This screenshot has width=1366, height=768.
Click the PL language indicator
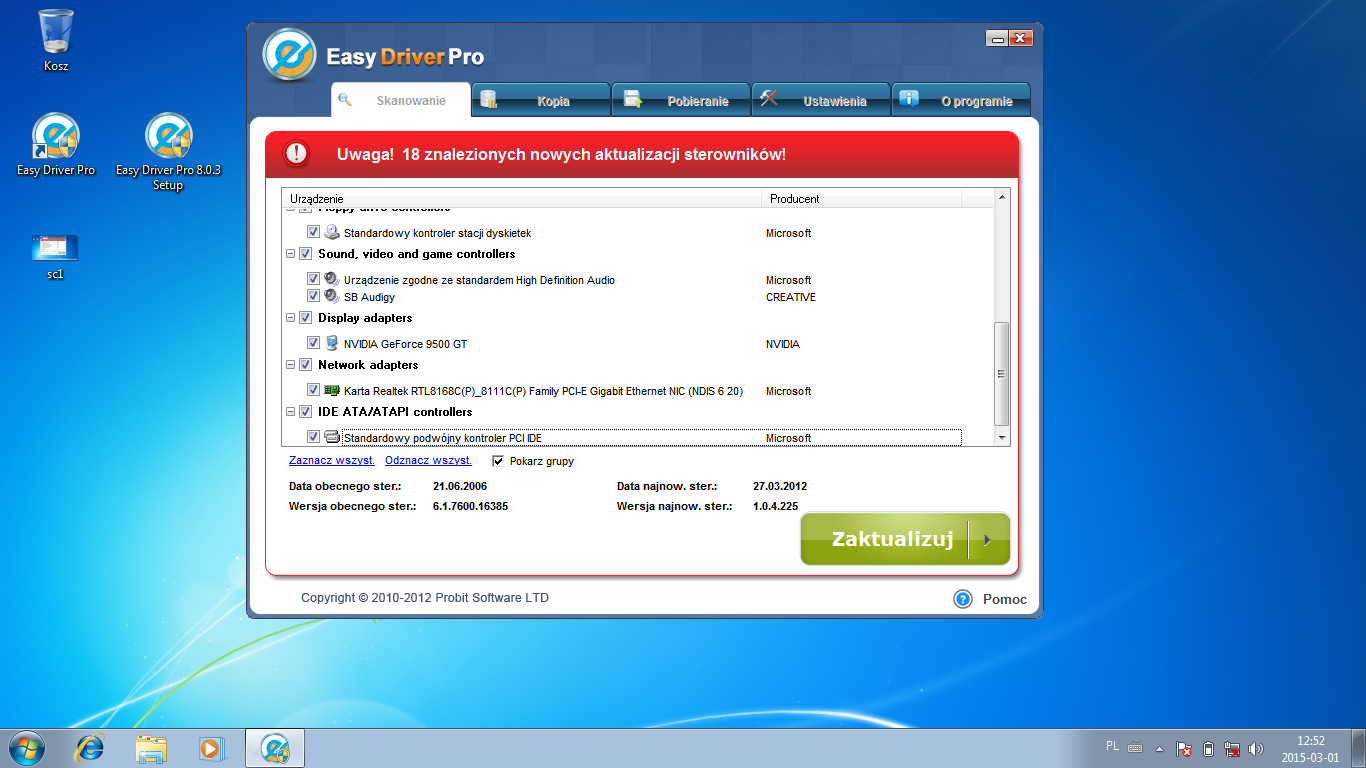[x=1113, y=746]
